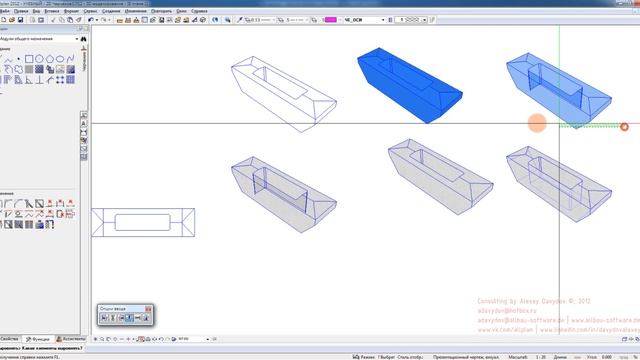The image size is (640, 360).
Task: Click the New document icon
Action: [x=4, y=20]
